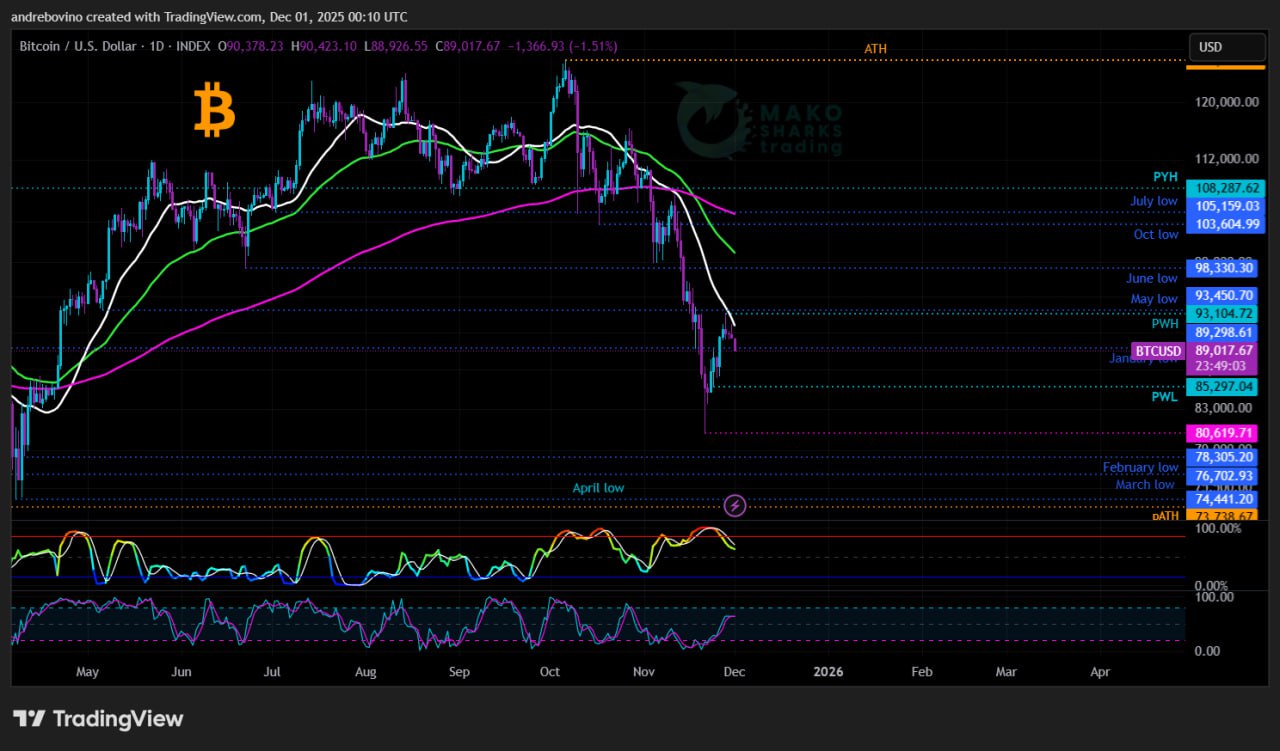Click the April low text label
Viewport: 1280px width, 751px height.
598,488
